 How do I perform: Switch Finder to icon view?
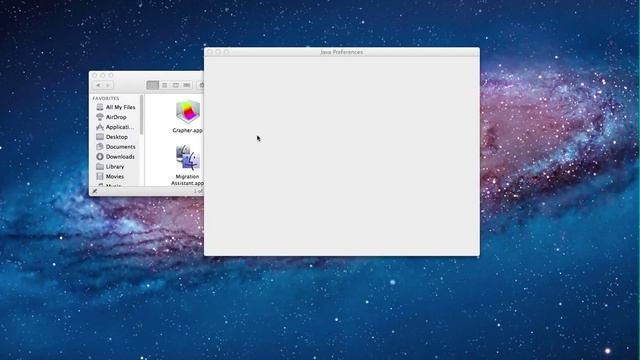pos(153,85)
